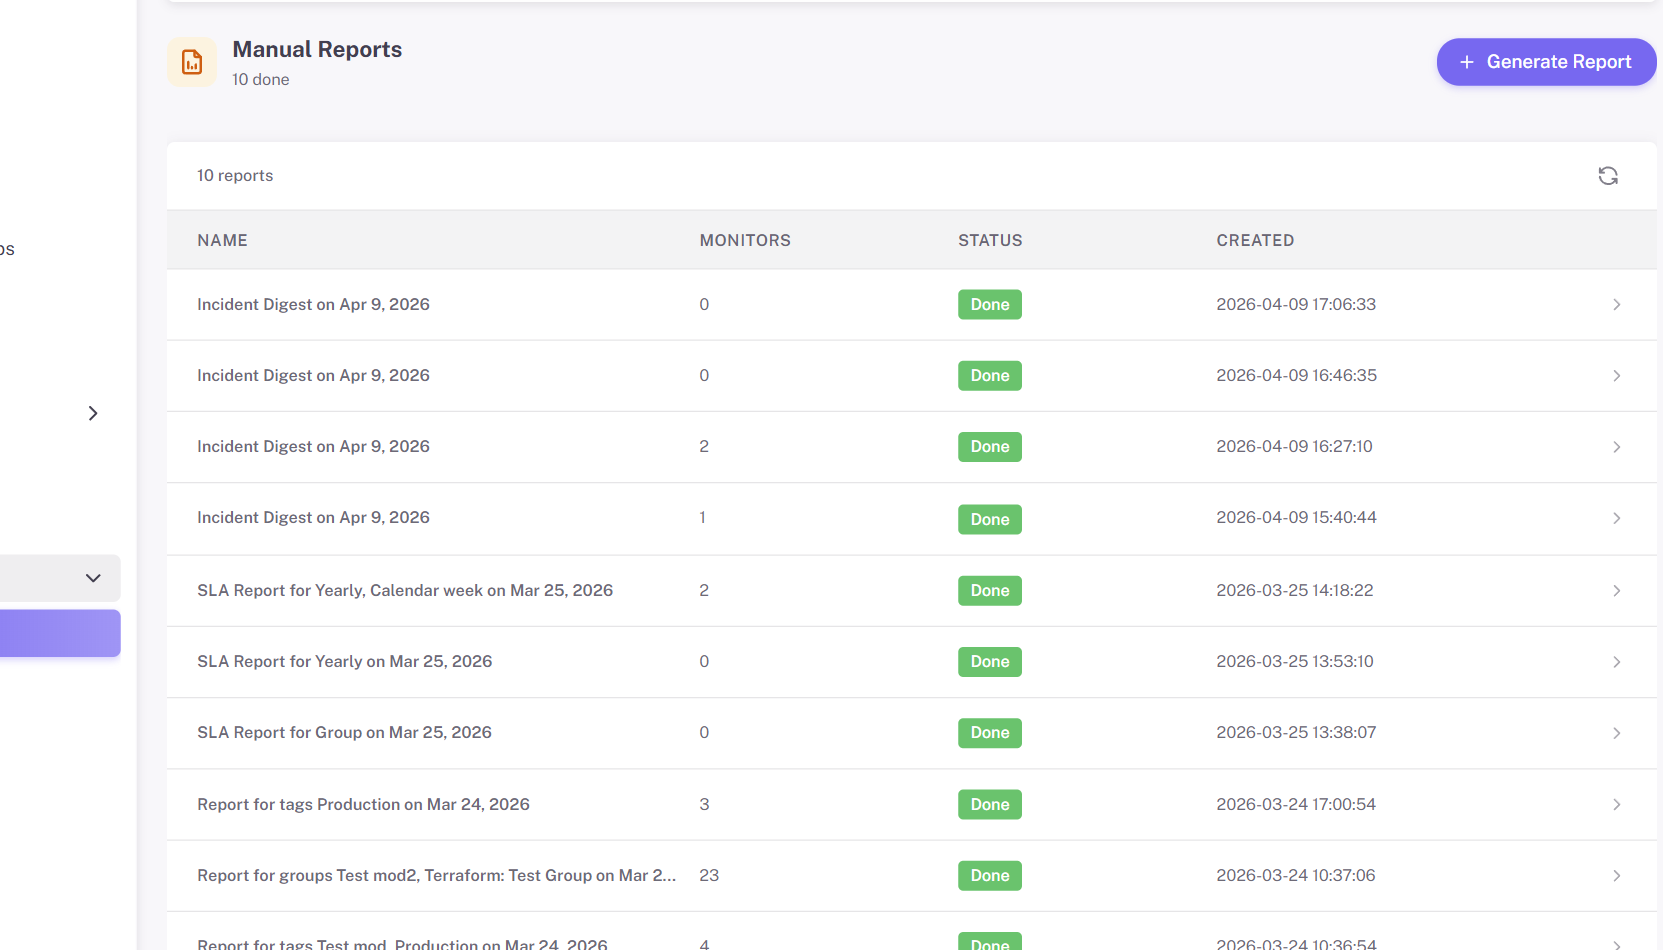The width and height of the screenshot is (1663, 950).
Task: Open the SLA Report for Yearly on Mar 25
Action: point(344,661)
